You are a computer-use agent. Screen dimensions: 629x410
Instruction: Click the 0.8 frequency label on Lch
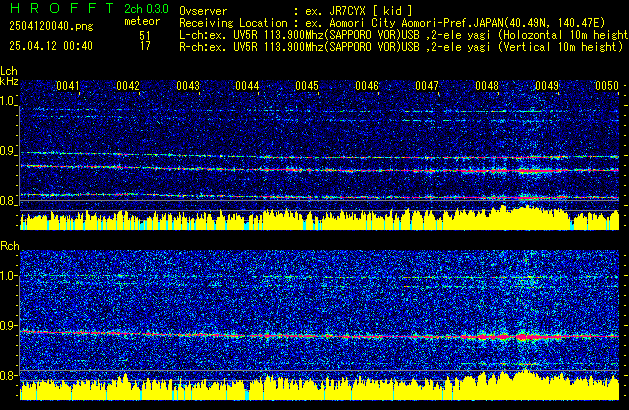(7, 201)
